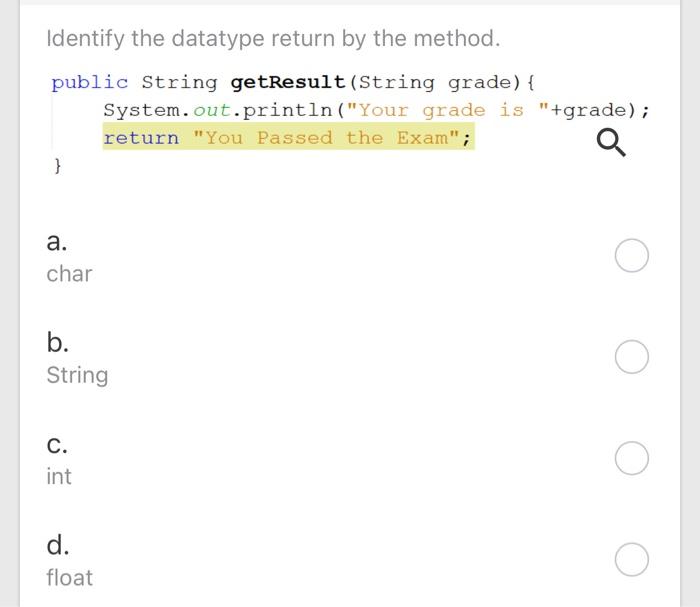The height and width of the screenshot is (607, 700).
Task: Click the 'a.' option label
Action: (57, 241)
